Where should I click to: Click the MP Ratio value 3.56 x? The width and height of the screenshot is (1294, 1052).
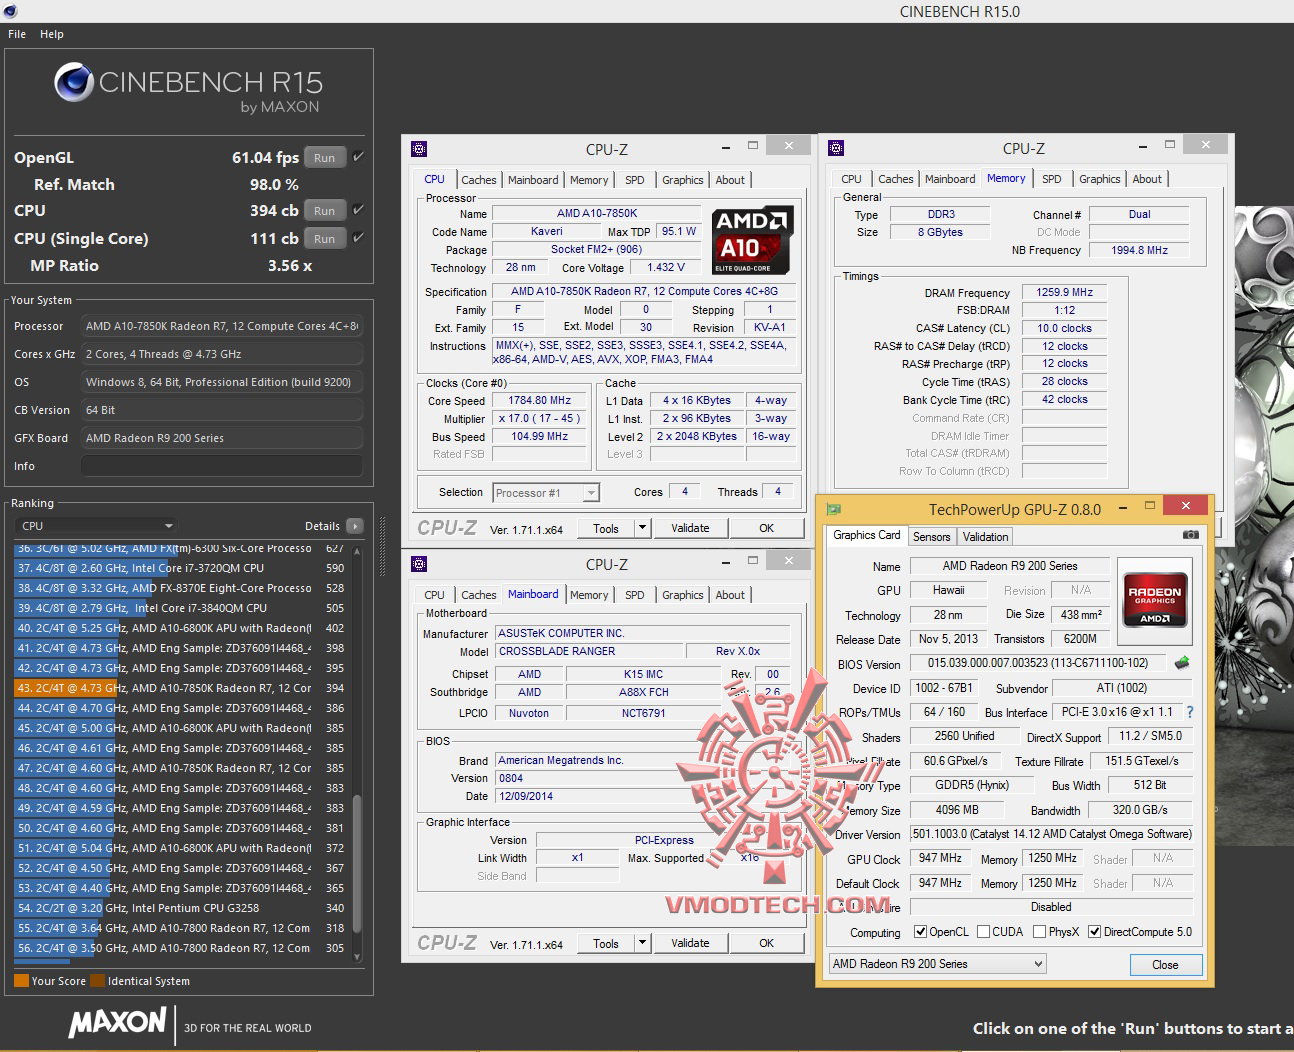[x=290, y=266]
